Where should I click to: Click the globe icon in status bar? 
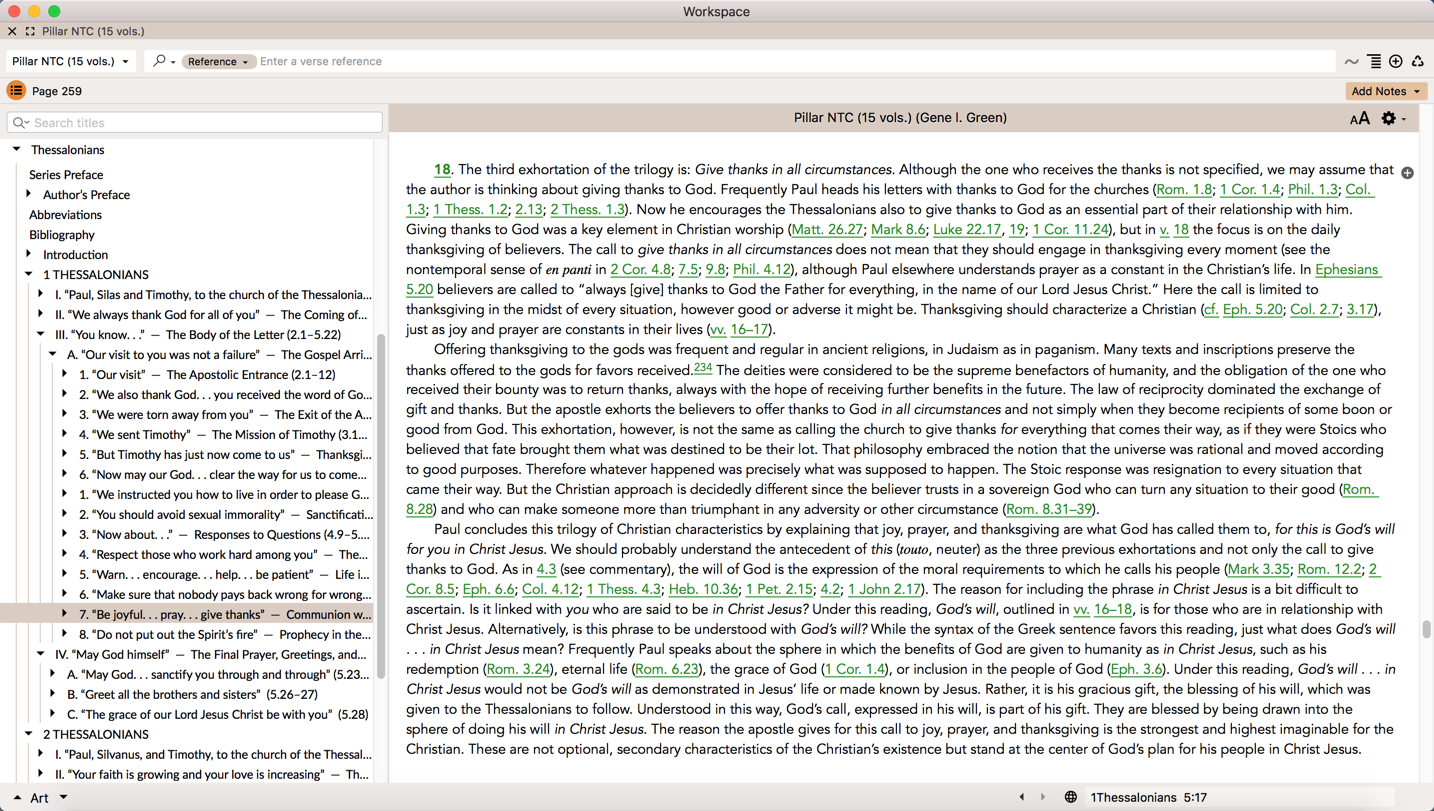tap(1070, 797)
